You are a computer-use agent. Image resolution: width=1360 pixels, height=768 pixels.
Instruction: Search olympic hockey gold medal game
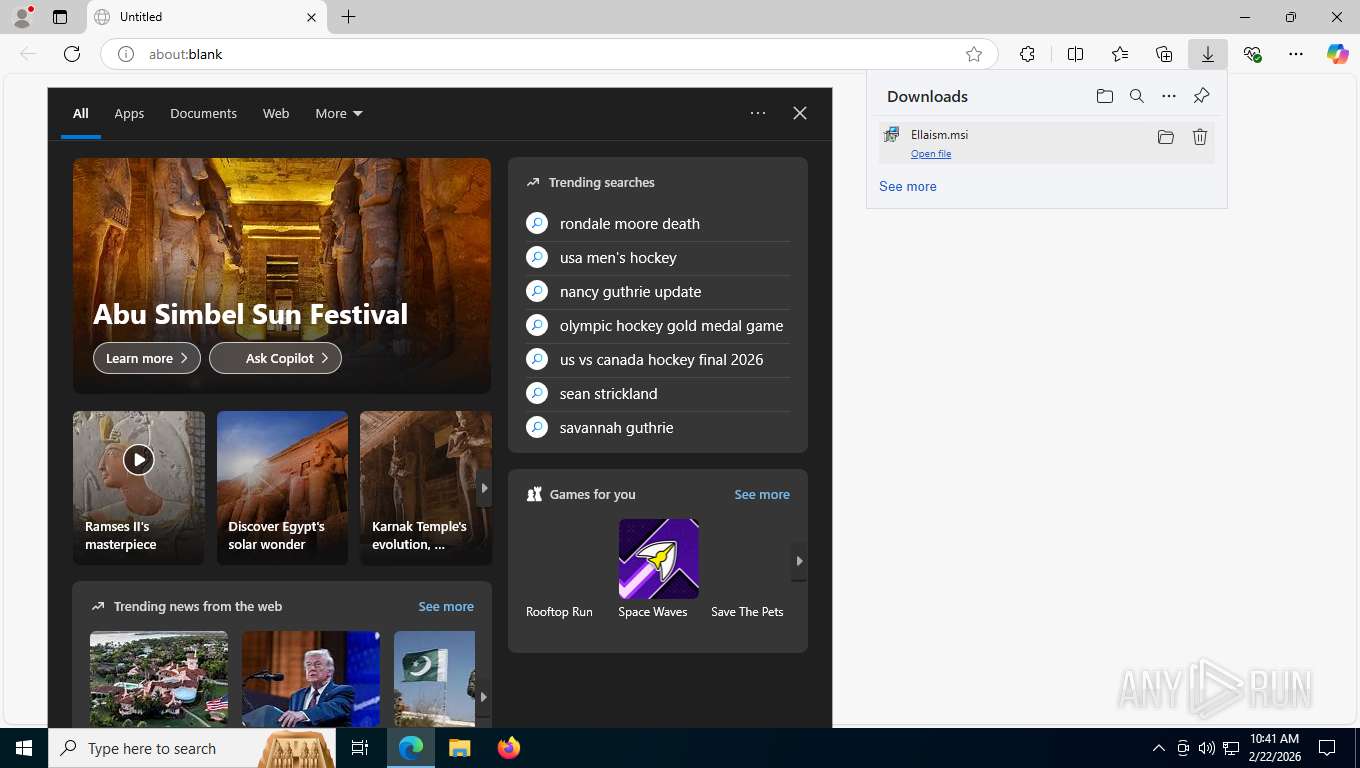coord(658,326)
